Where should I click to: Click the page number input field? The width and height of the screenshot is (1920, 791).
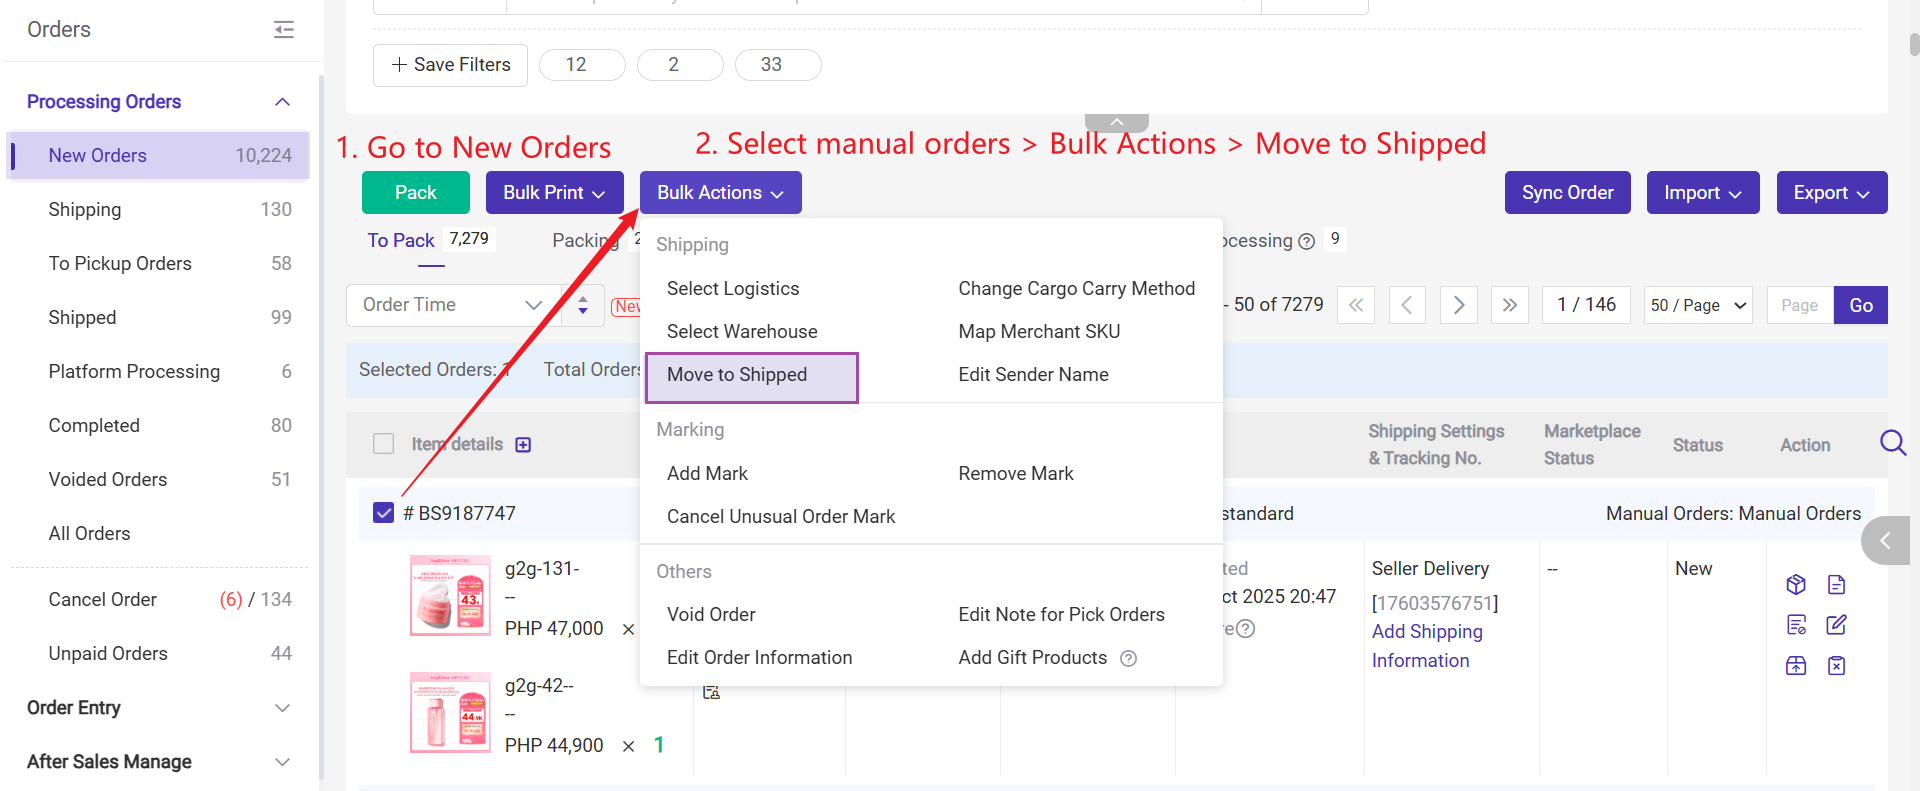[1799, 305]
